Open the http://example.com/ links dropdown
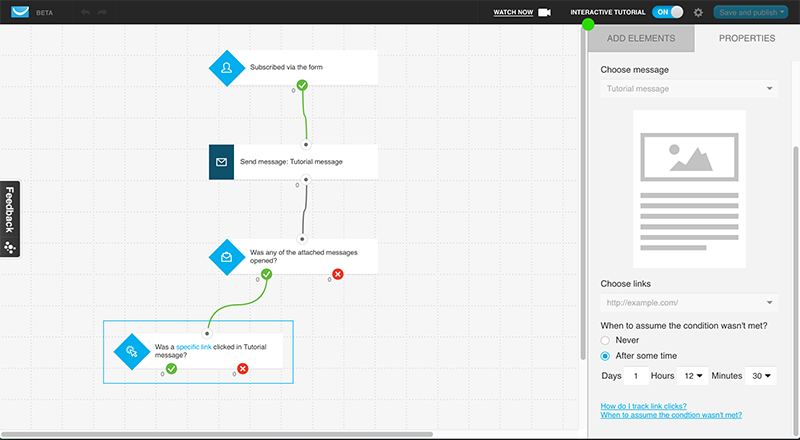The image size is (800, 440). point(689,303)
